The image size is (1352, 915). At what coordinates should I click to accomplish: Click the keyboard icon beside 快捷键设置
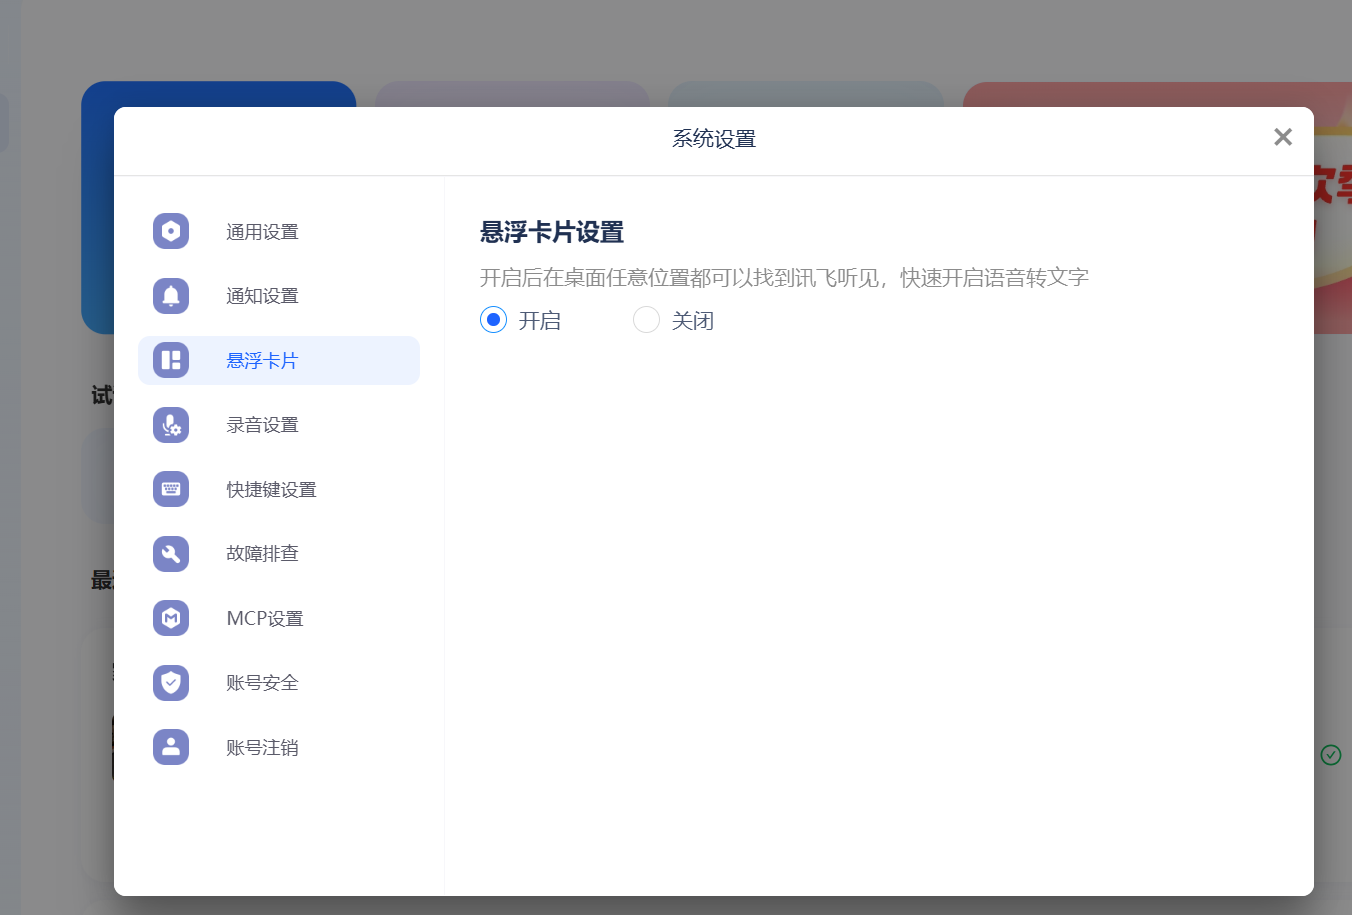coord(171,489)
